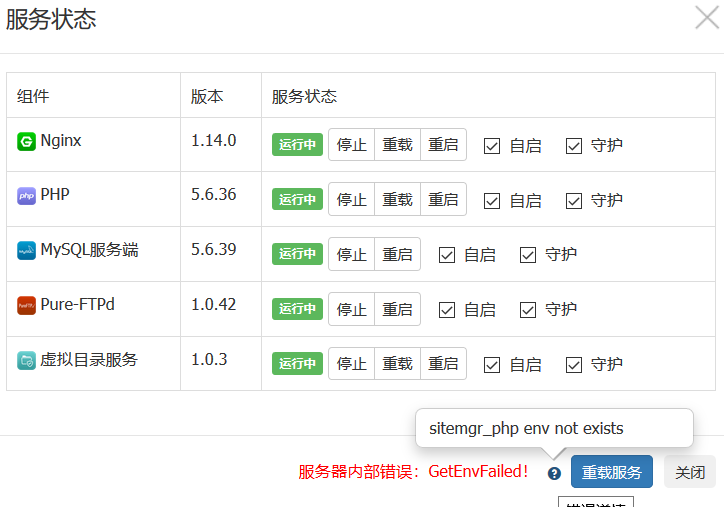Viewport: 724px width, 507px height.
Task: Click the Nginx component icon
Action: [x=26, y=142]
